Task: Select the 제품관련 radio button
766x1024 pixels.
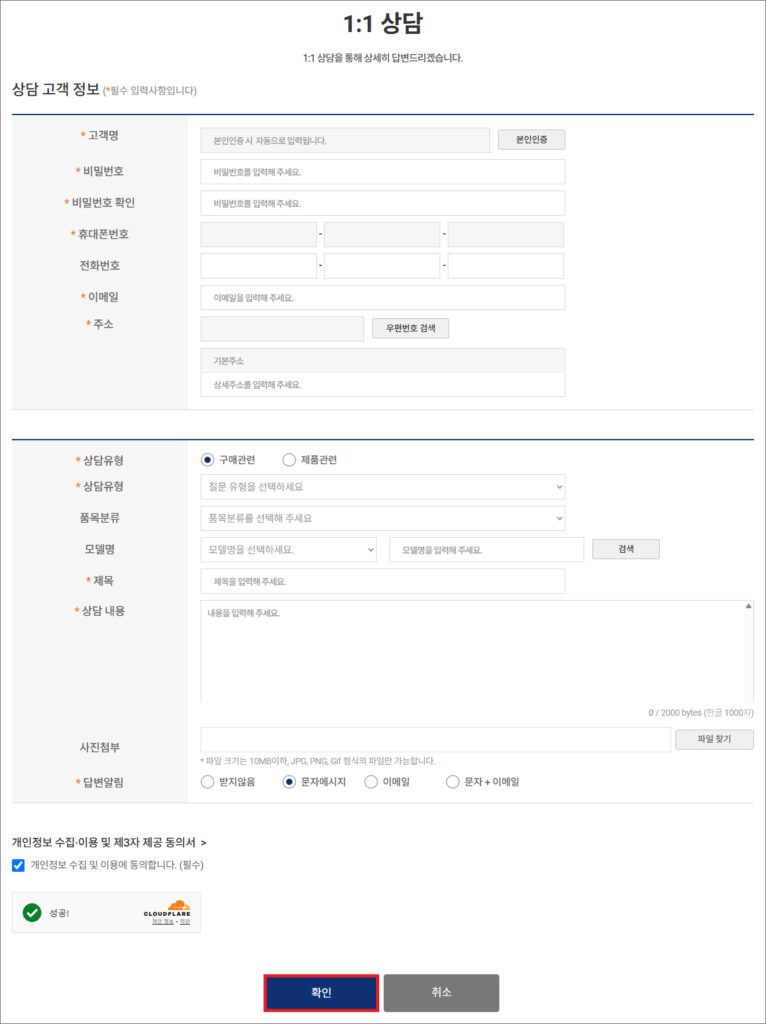Action: (x=289, y=460)
